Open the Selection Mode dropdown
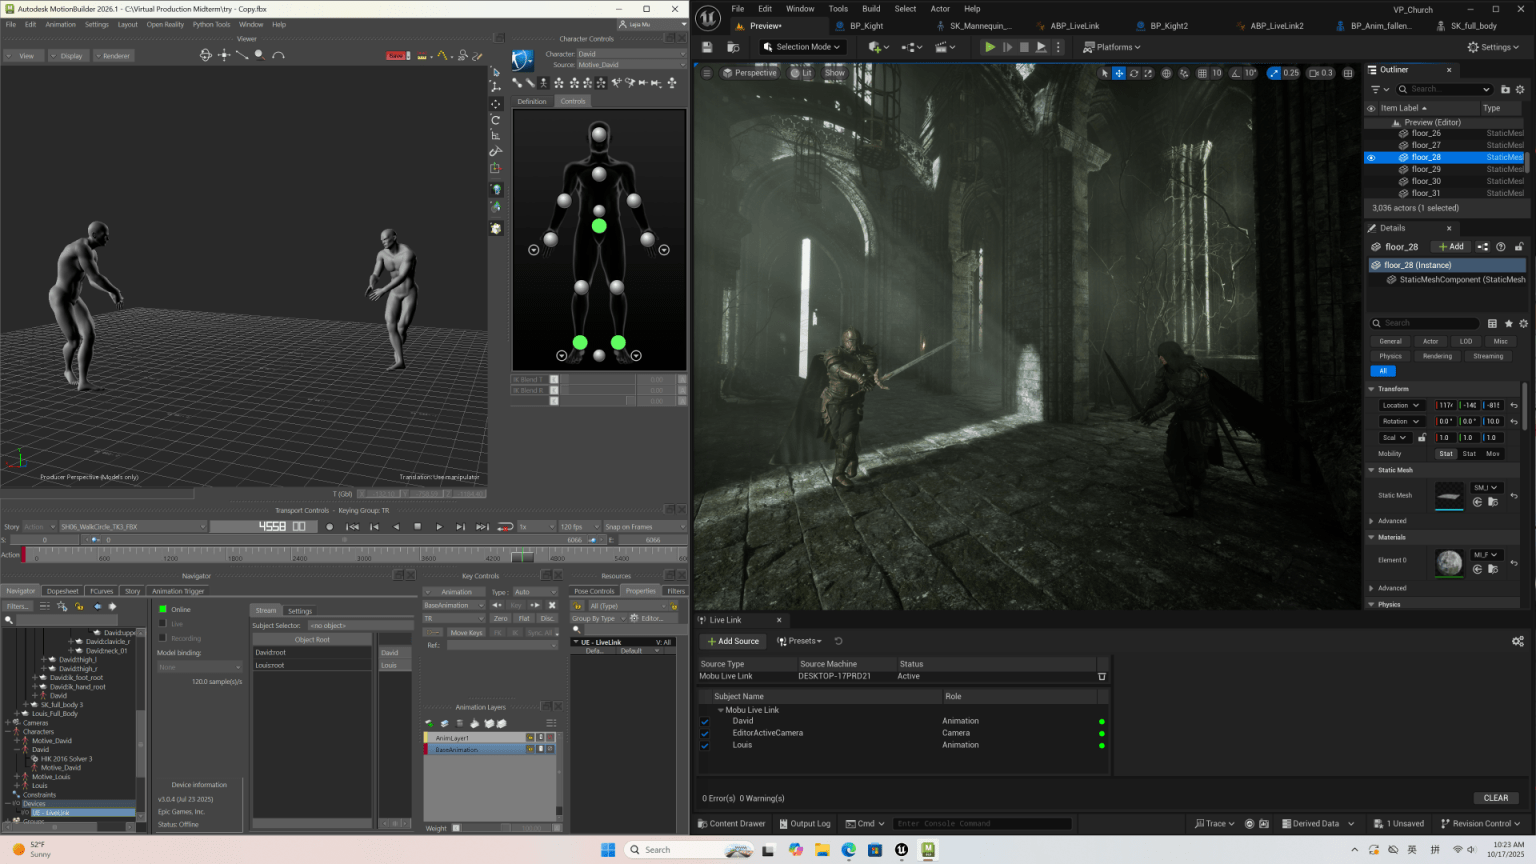The height and width of the screenshot is (864, 1536). 802,47
